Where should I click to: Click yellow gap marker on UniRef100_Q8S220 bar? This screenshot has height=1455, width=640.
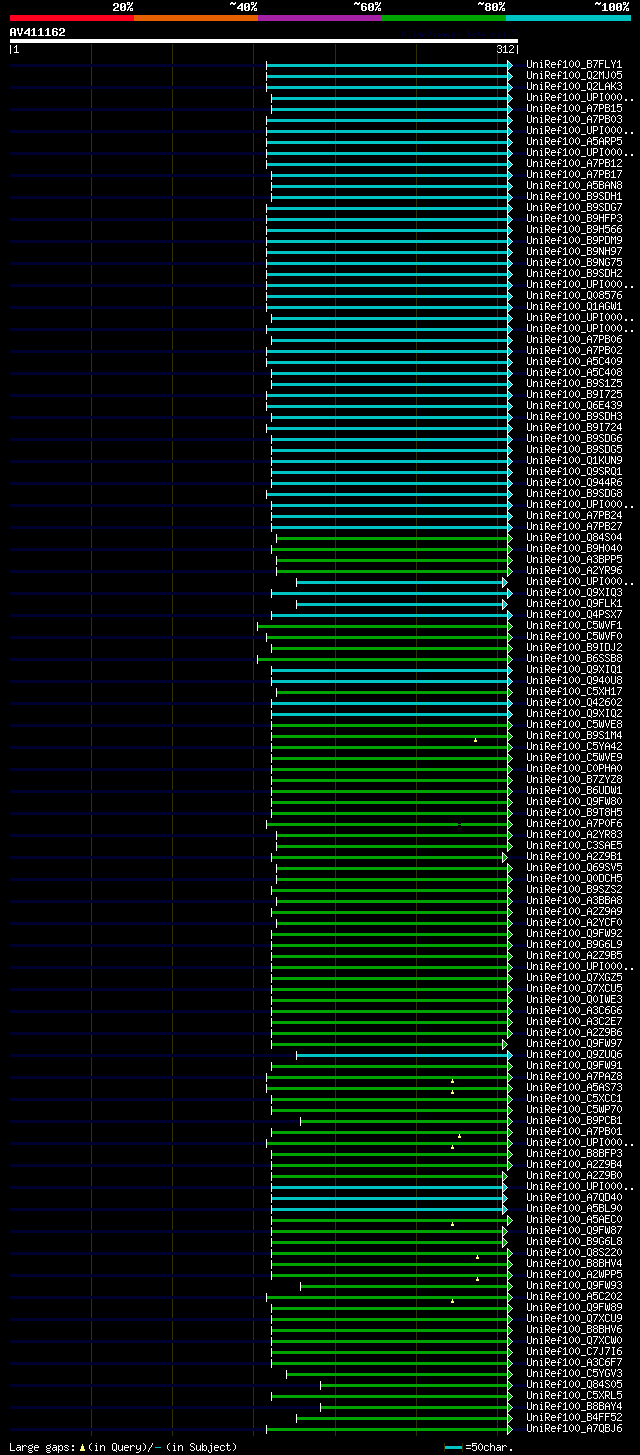(x=477, y=1257)
